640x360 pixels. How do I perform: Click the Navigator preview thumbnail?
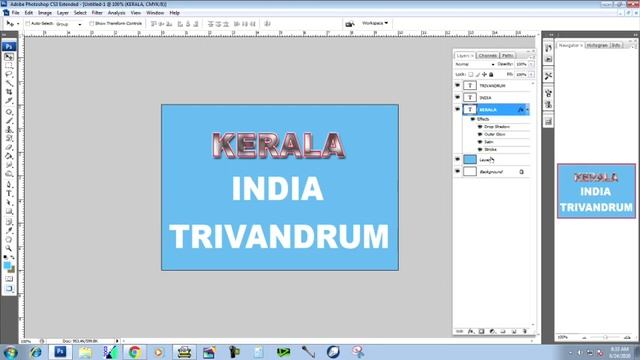pyautogui.click(x=596, y=191)
